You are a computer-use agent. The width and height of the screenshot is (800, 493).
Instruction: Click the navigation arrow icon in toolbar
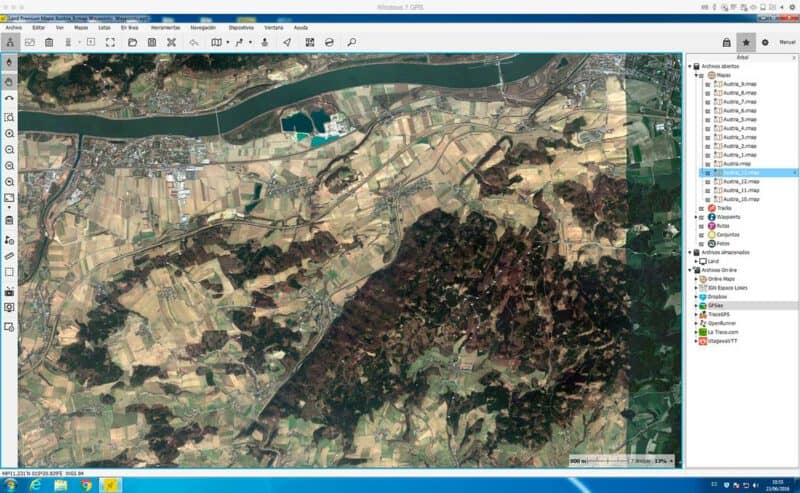coord(287,42)
